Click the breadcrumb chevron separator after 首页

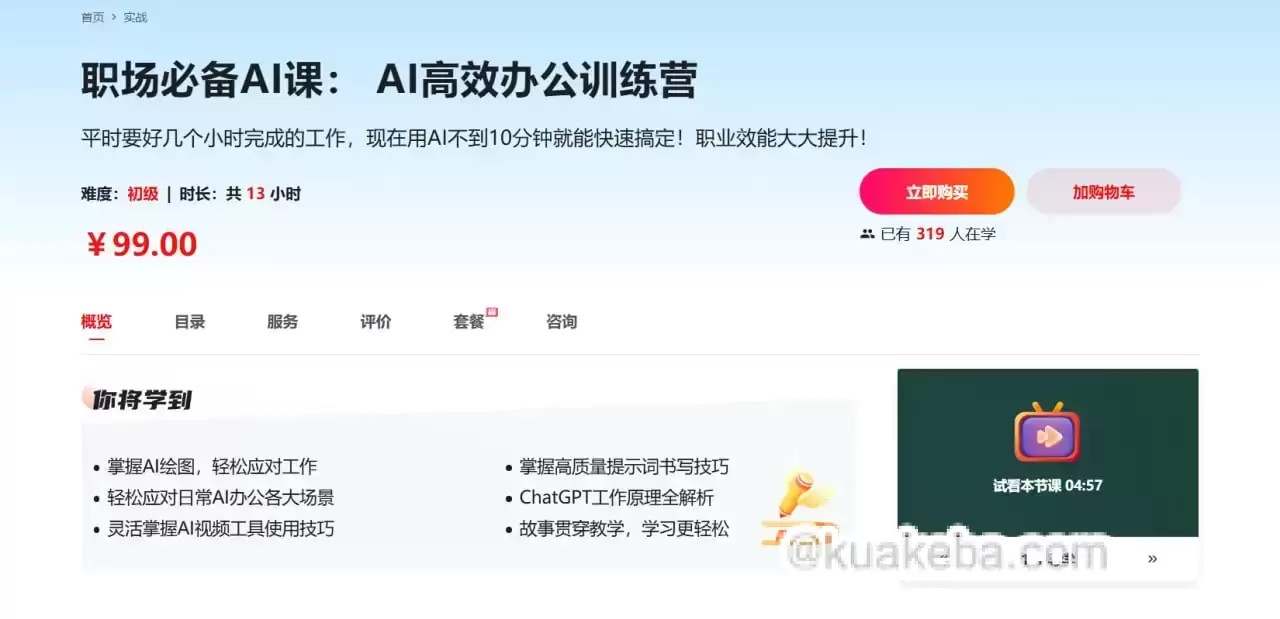click(114, 17)
